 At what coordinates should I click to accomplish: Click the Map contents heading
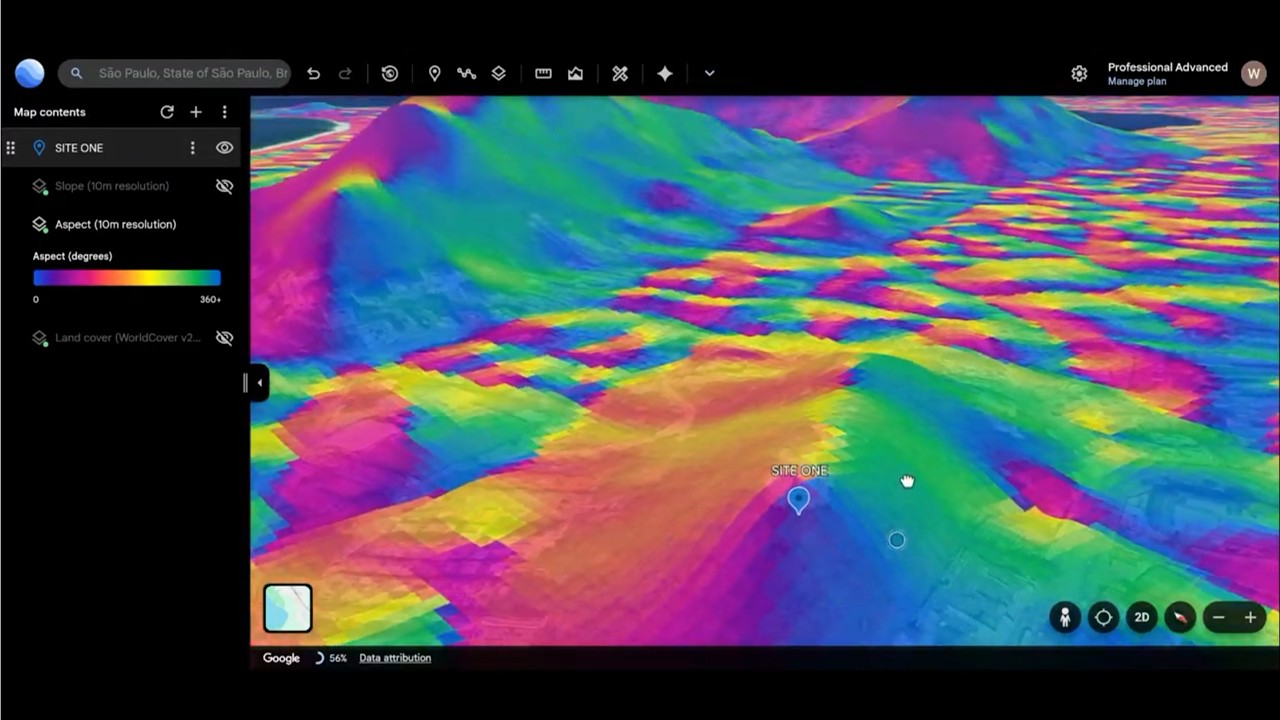pos(50,112)
